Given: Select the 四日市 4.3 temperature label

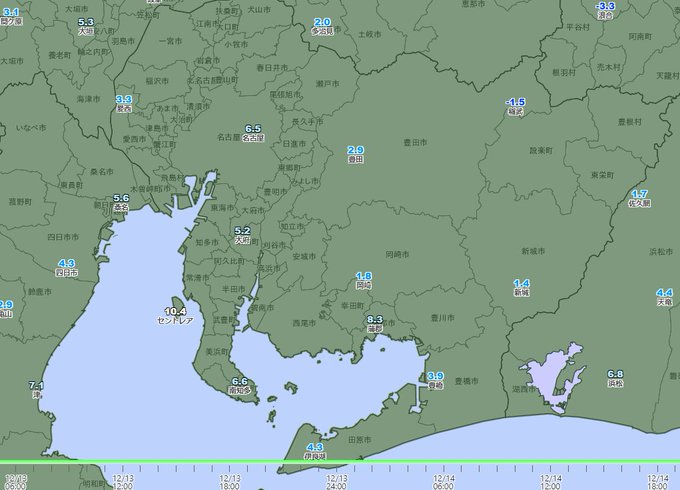Looking at the screenshot, I should click(66, 263).
